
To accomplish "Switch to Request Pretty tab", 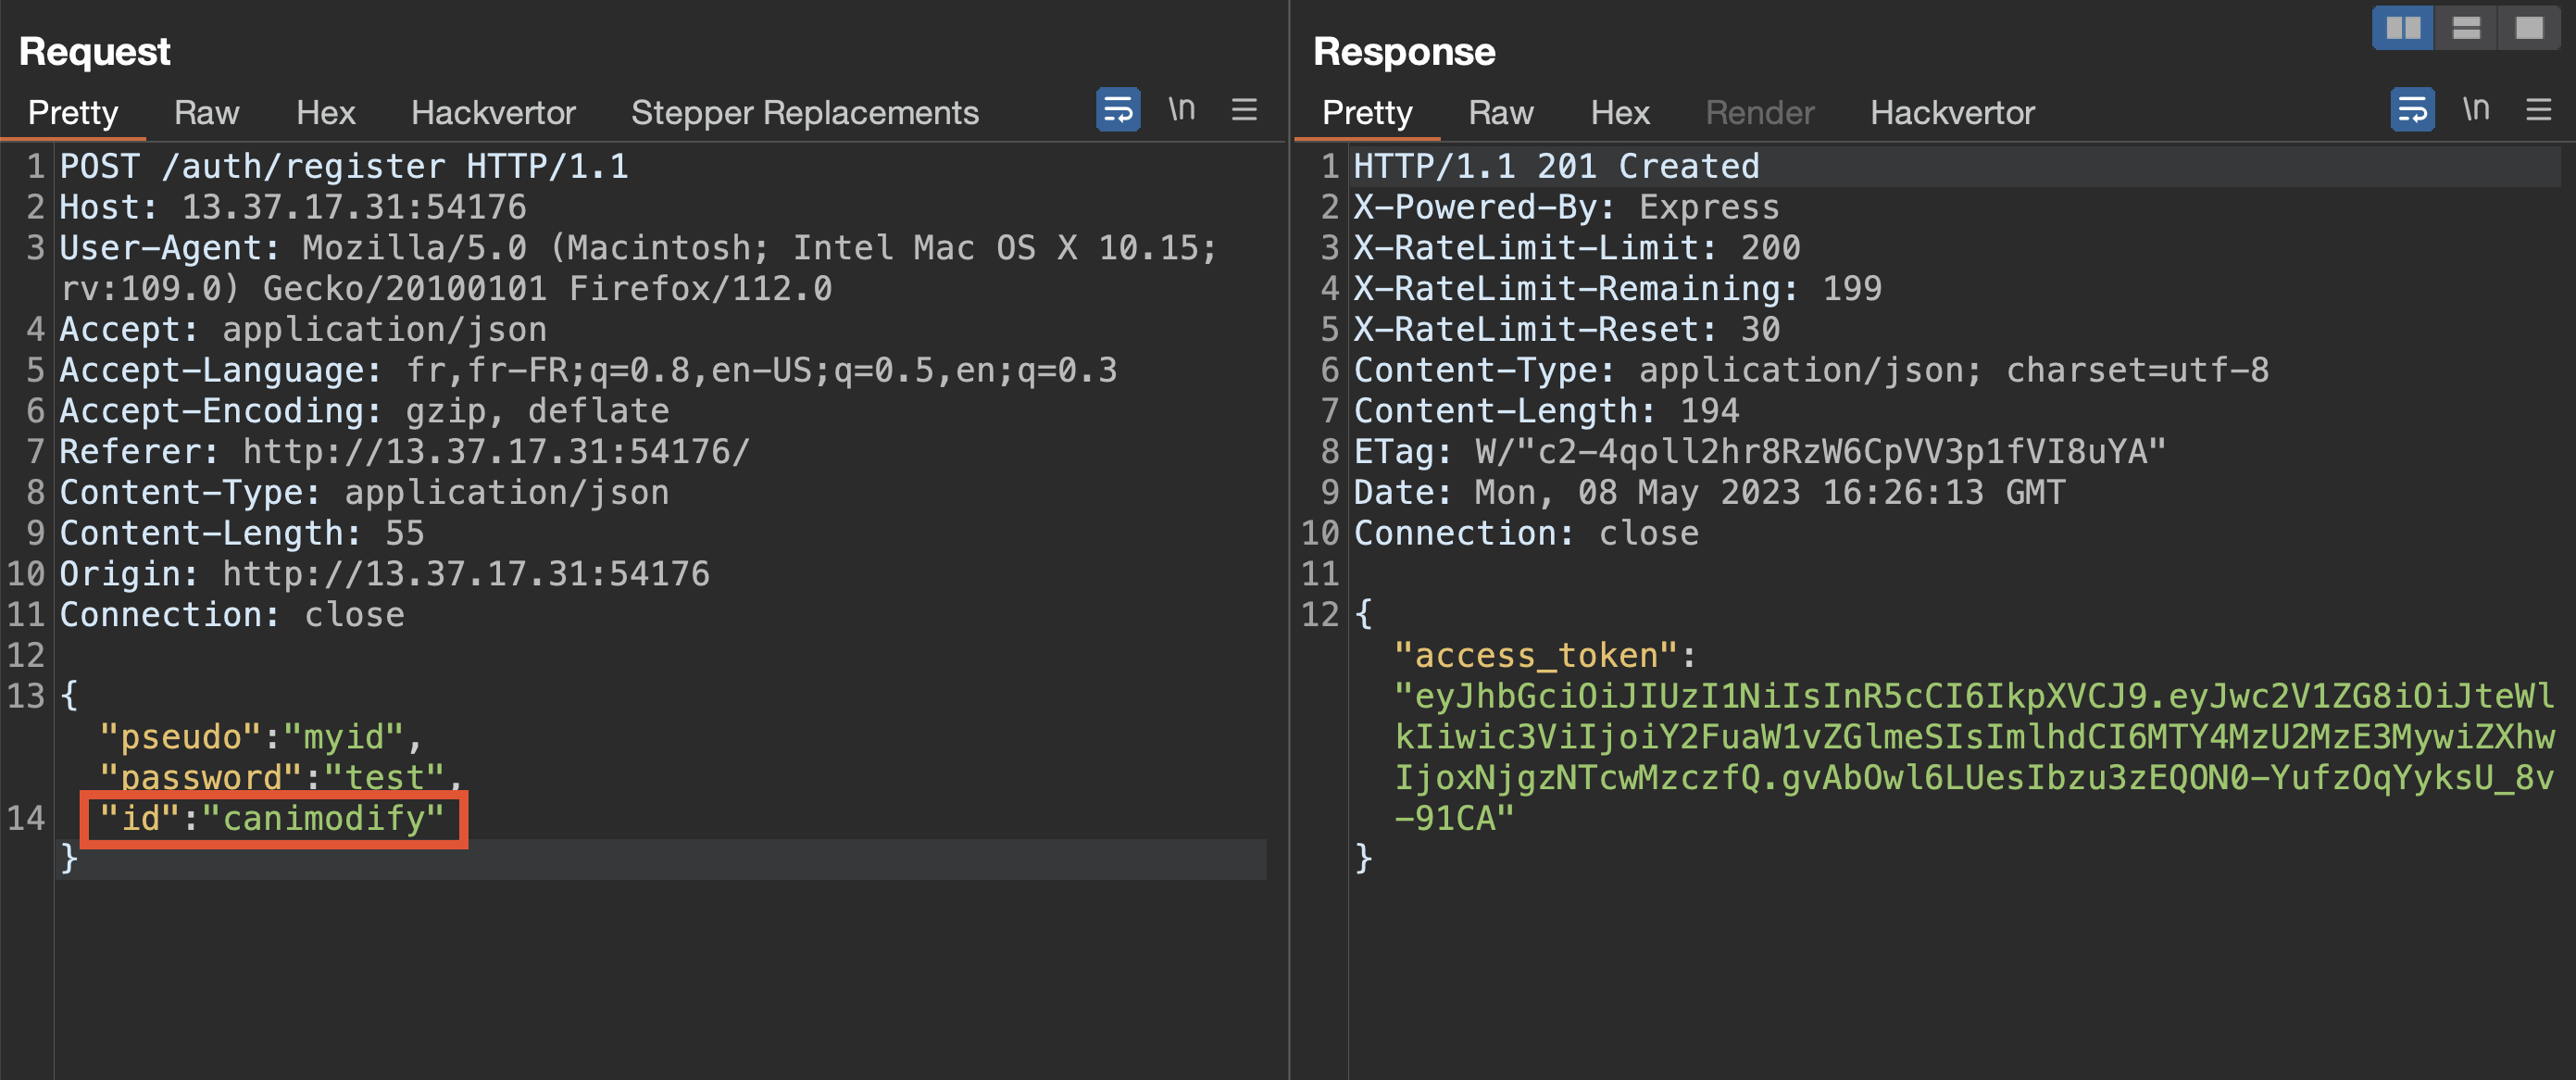I will tap(73, 113).
